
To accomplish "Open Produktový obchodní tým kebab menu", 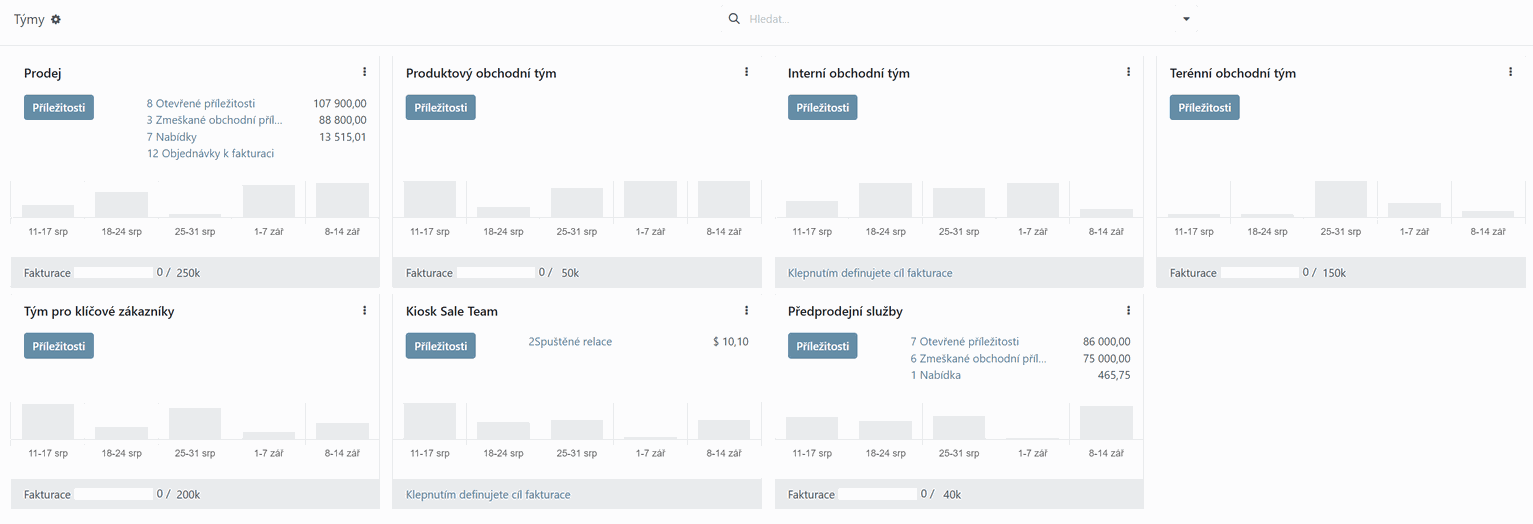I will [x=746, y=72].
